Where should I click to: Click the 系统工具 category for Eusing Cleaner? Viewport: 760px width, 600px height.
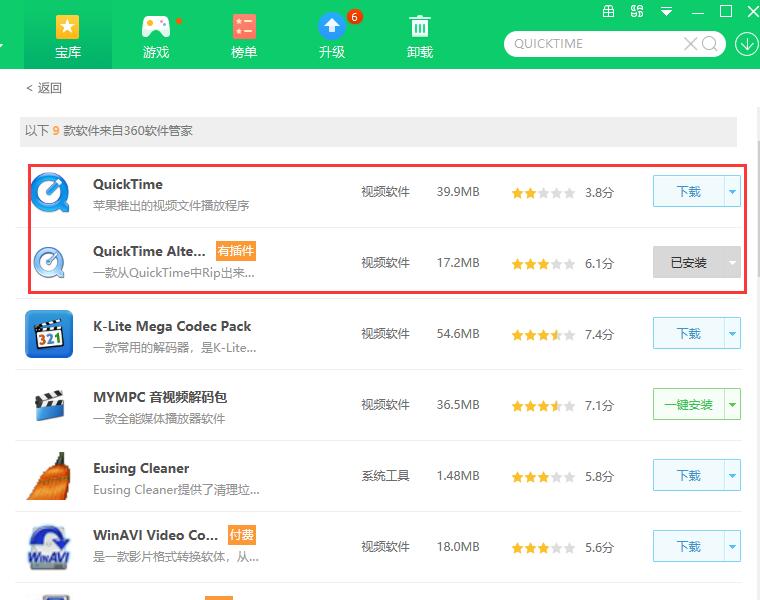tap(385, 475)
